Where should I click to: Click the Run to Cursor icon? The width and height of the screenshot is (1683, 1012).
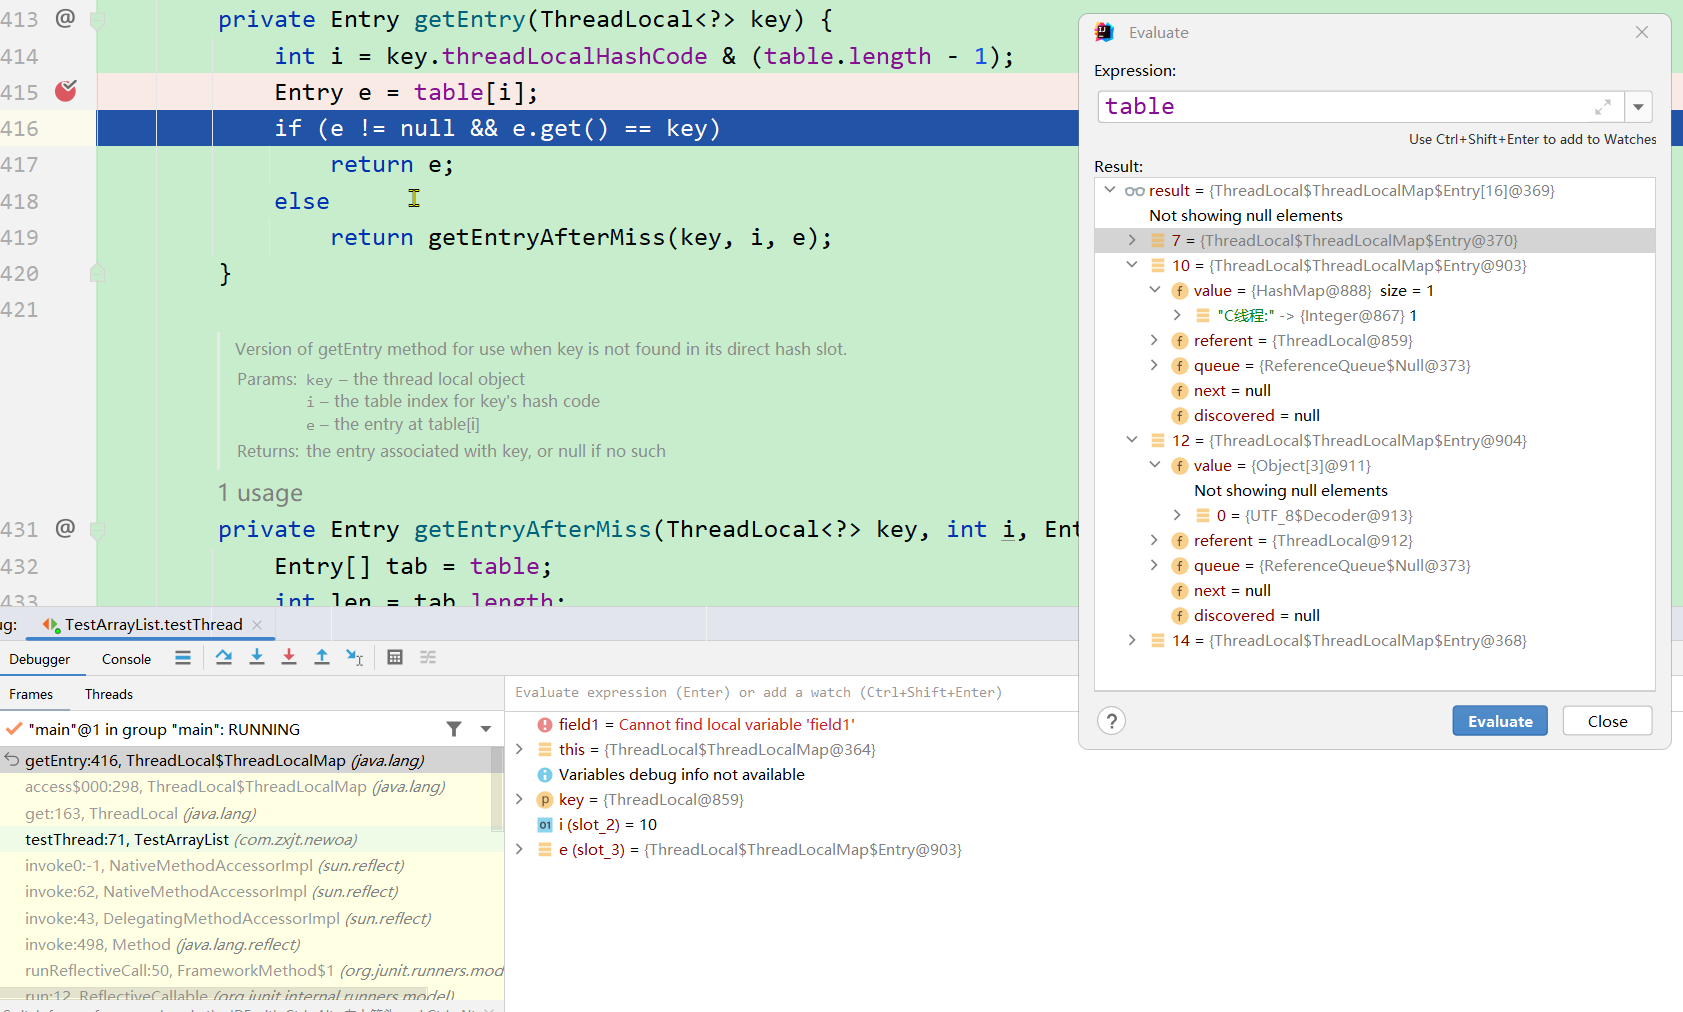(355, 657)
